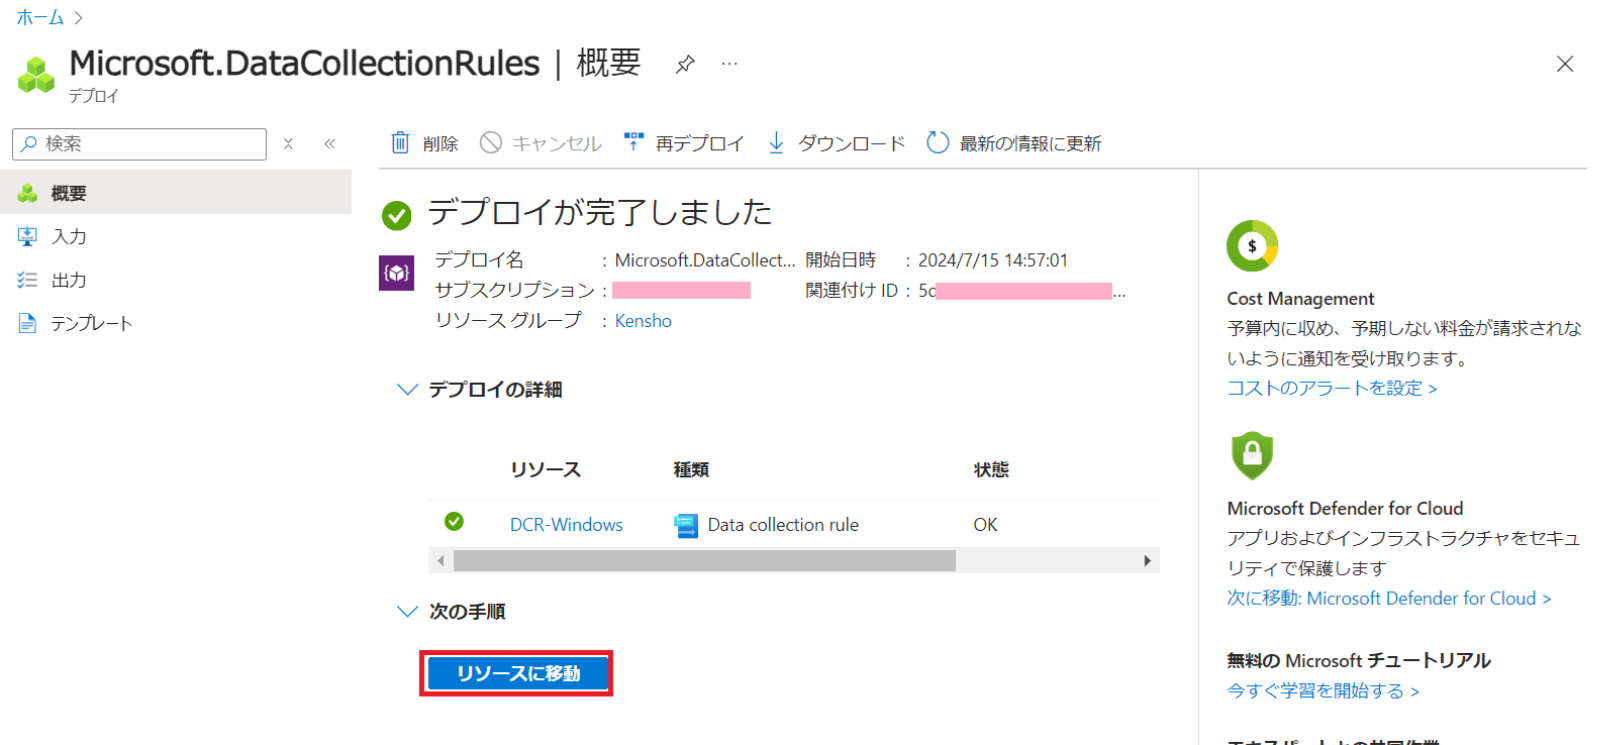1609x745 pixels.
Task: Open 次に移動: Microsoft Defender for Cloud link
Action: click(x=1389, y=598)
